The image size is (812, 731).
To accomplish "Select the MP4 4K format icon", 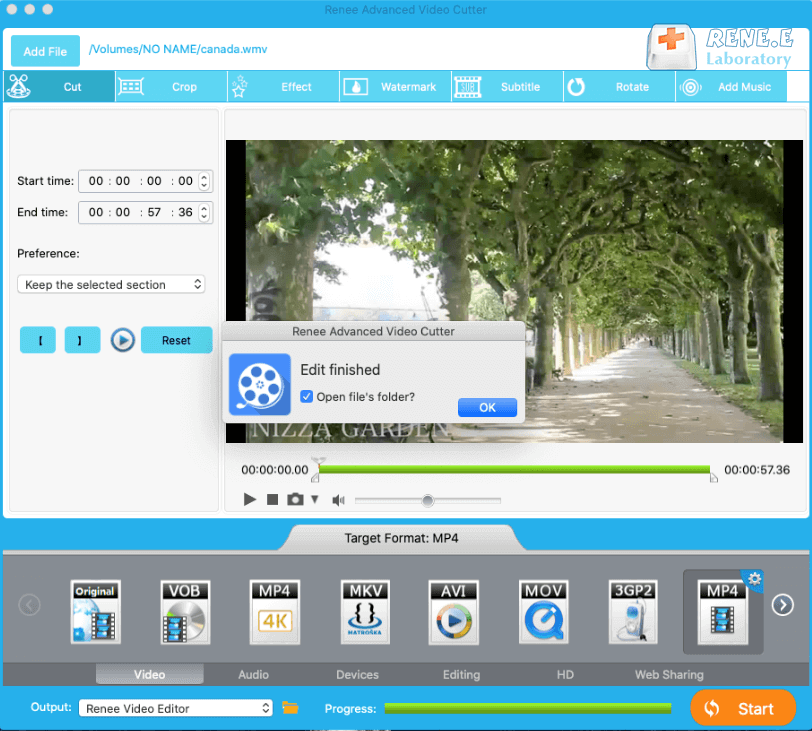I will tap(274, 612).
